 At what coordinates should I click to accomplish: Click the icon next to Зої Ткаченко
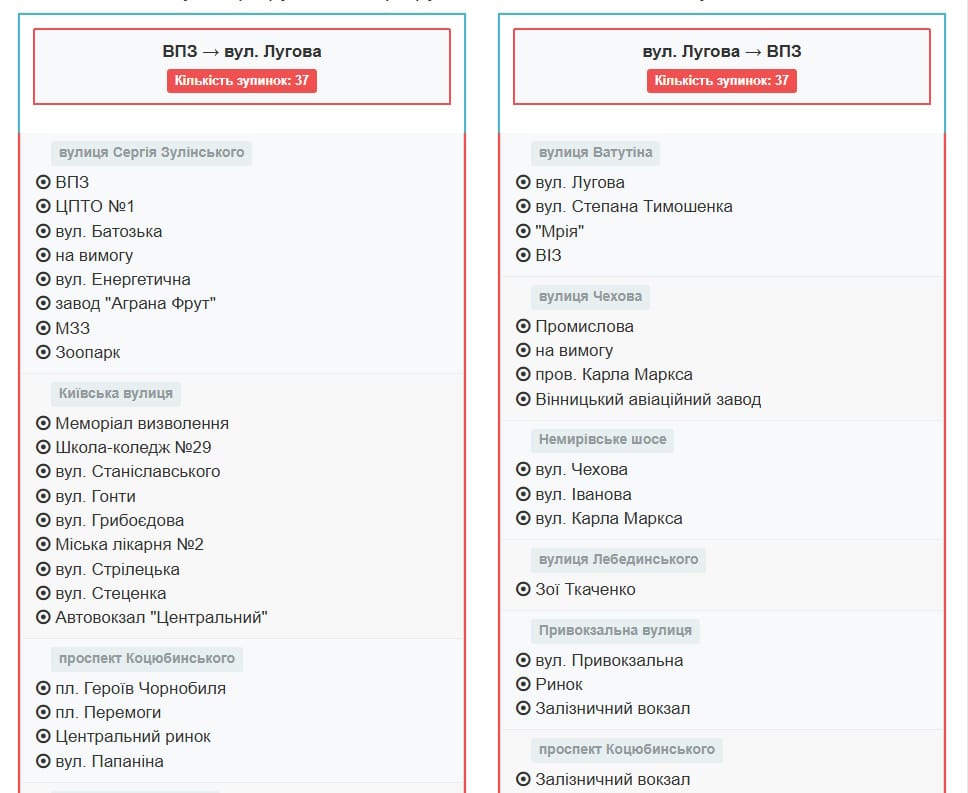click(x=523, y=589)
